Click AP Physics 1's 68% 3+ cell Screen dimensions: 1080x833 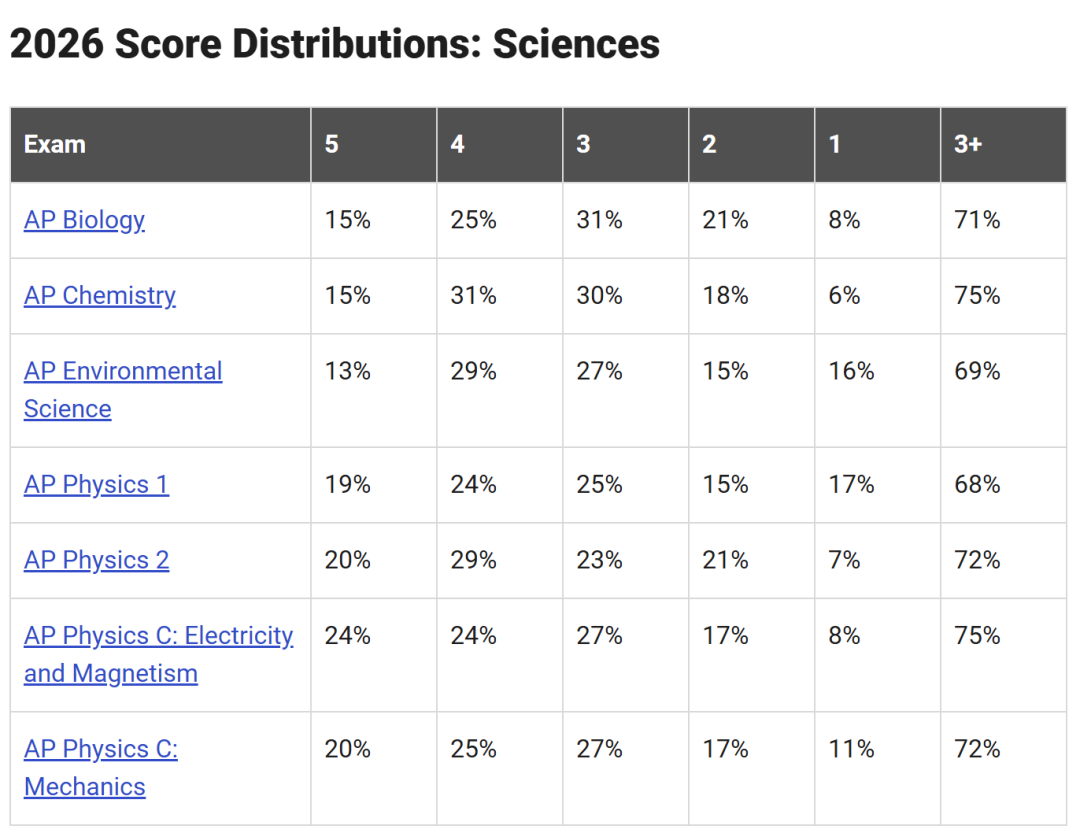pos(1004,485)
